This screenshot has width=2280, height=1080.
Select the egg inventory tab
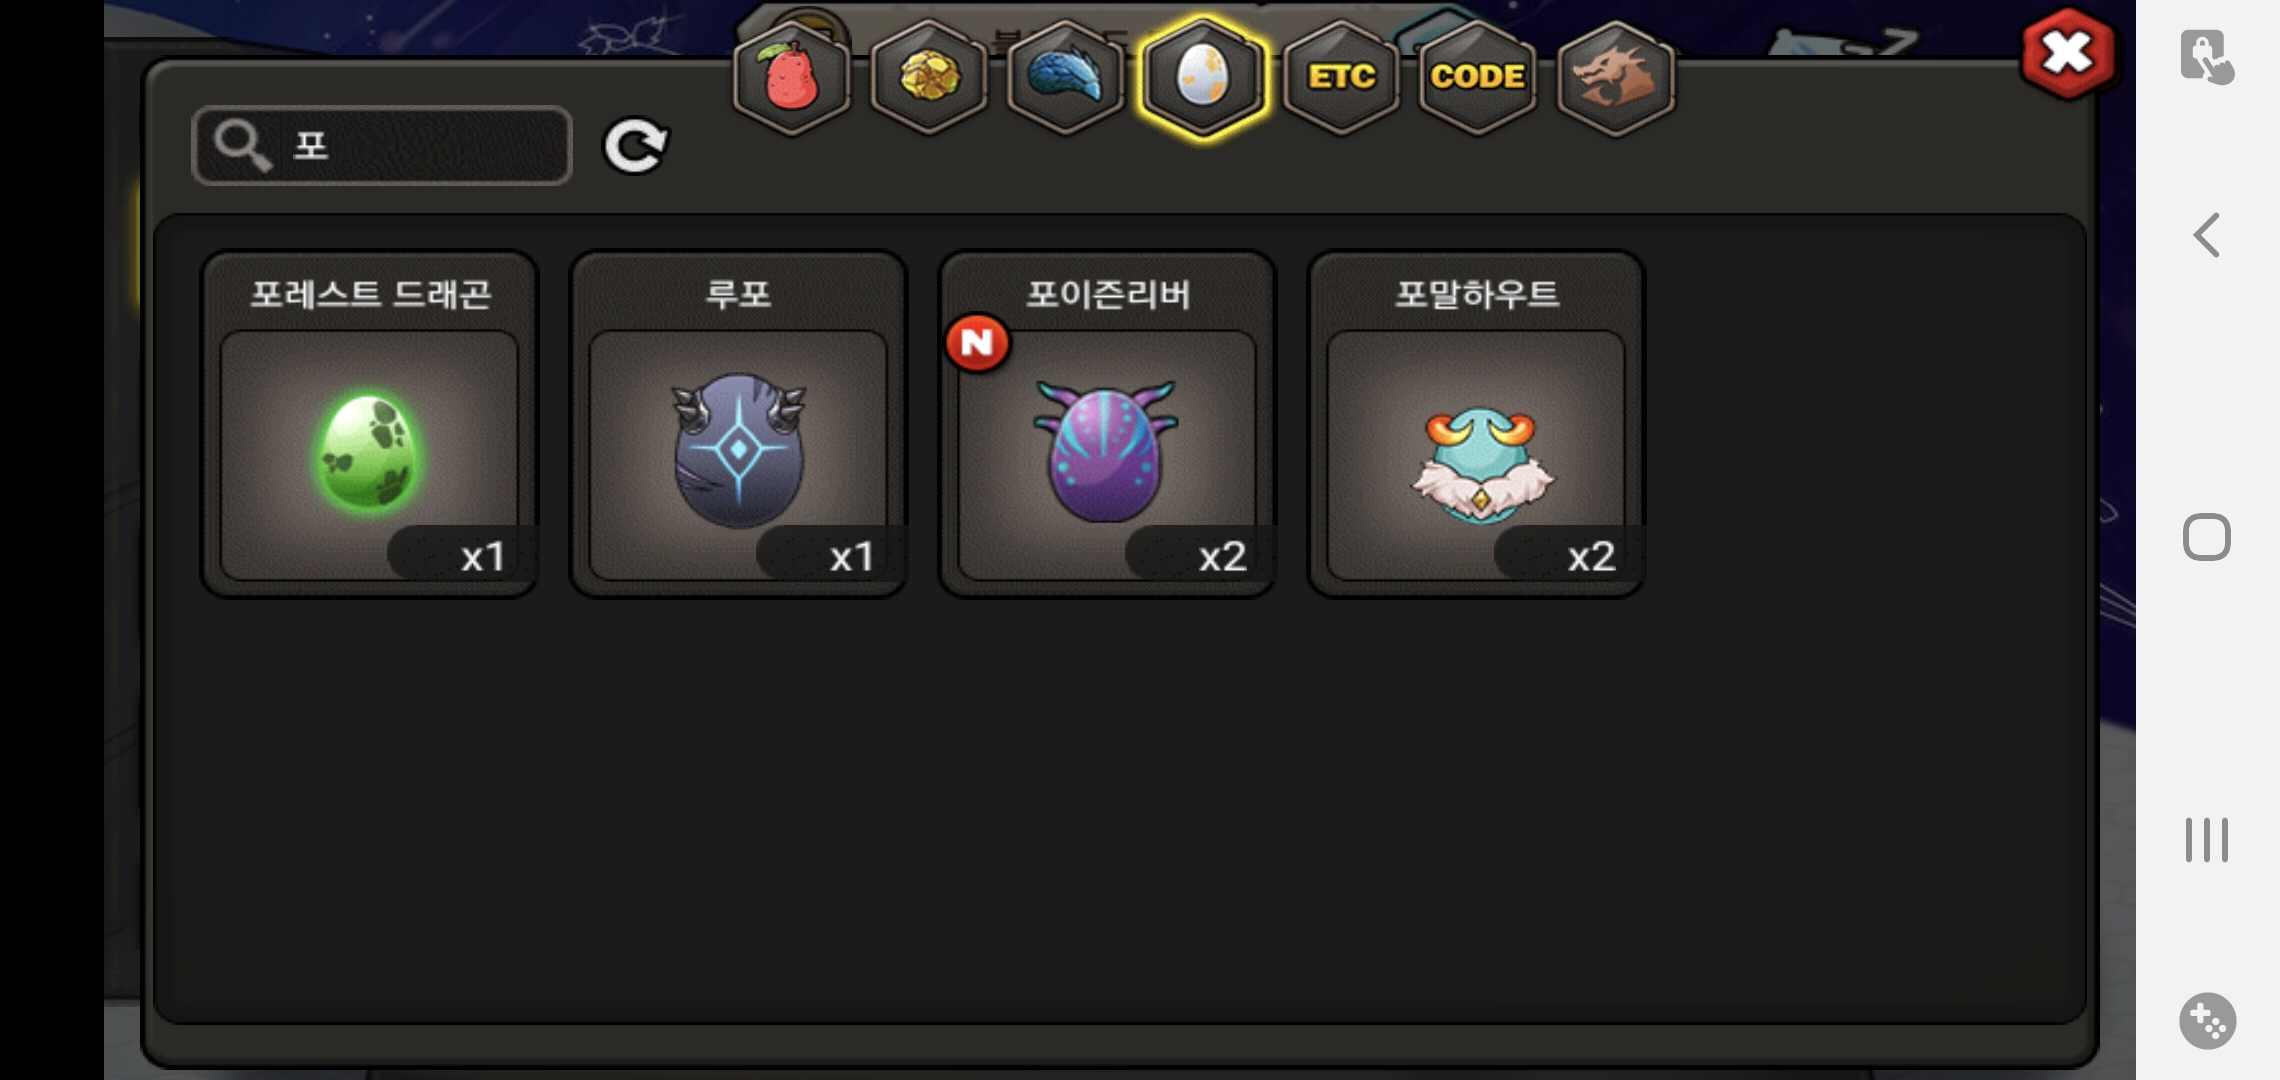pyautogui.click(x=1203, y=78)
